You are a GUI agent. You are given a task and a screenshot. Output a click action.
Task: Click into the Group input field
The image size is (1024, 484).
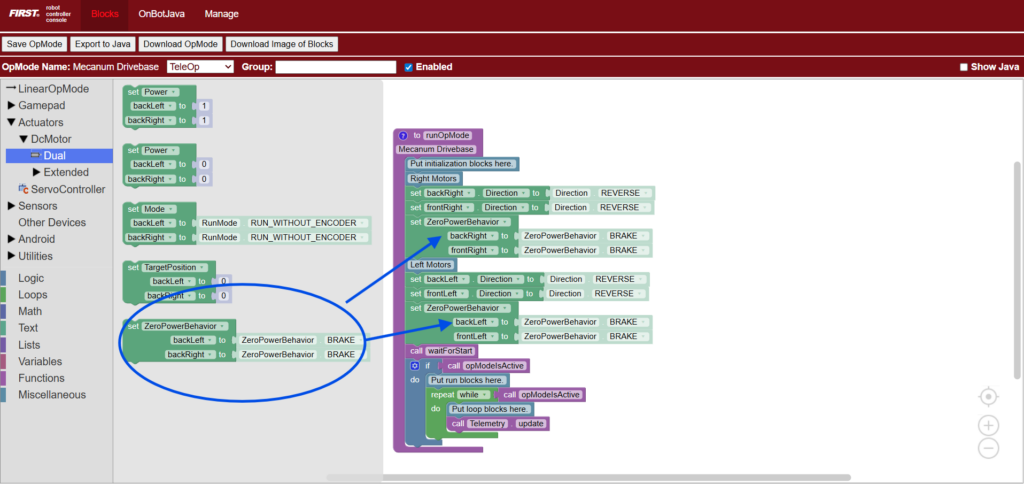click(x=336, y=67)
